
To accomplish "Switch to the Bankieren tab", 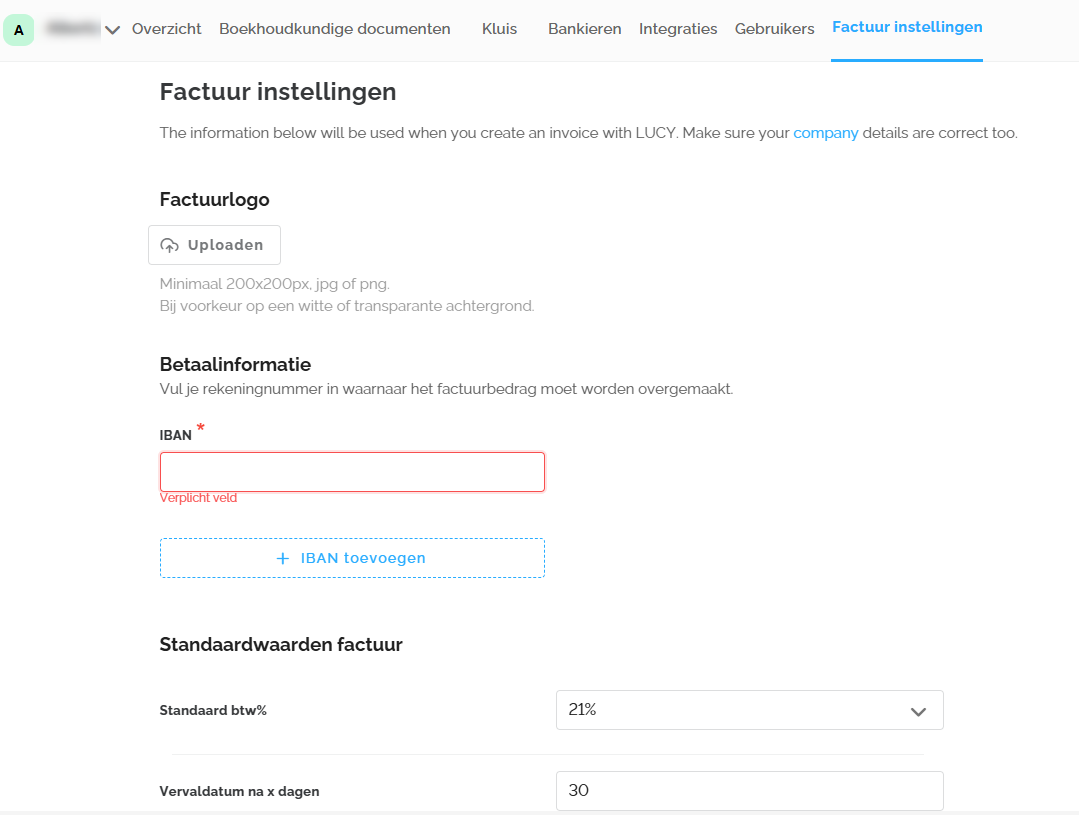I will coord(584,29).
